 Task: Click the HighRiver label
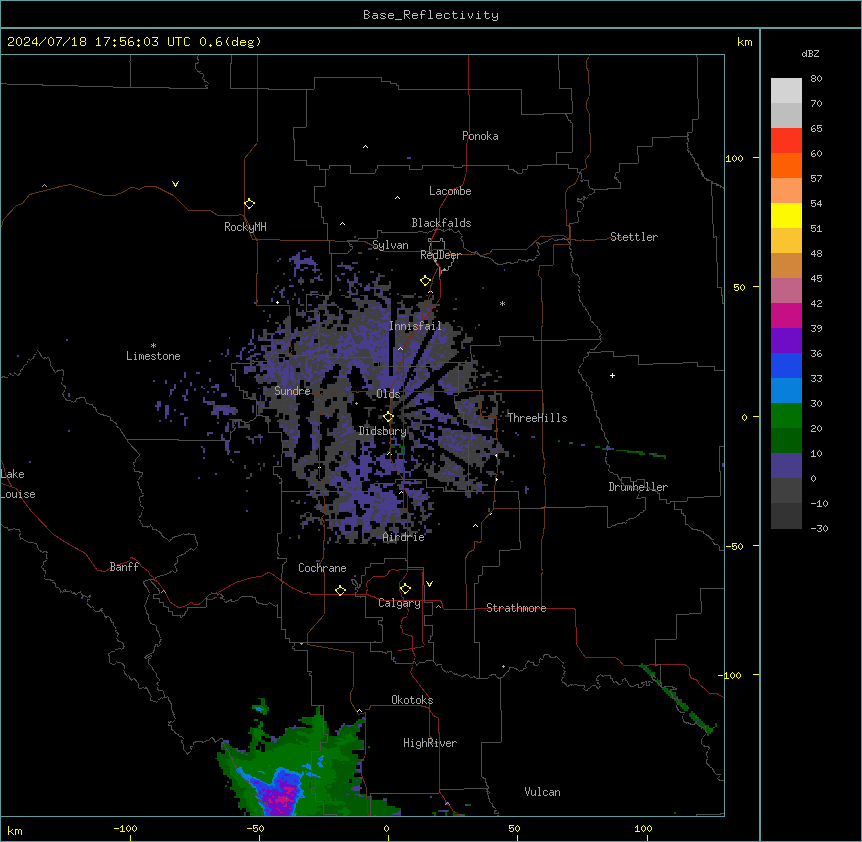[x=430, y=743]
